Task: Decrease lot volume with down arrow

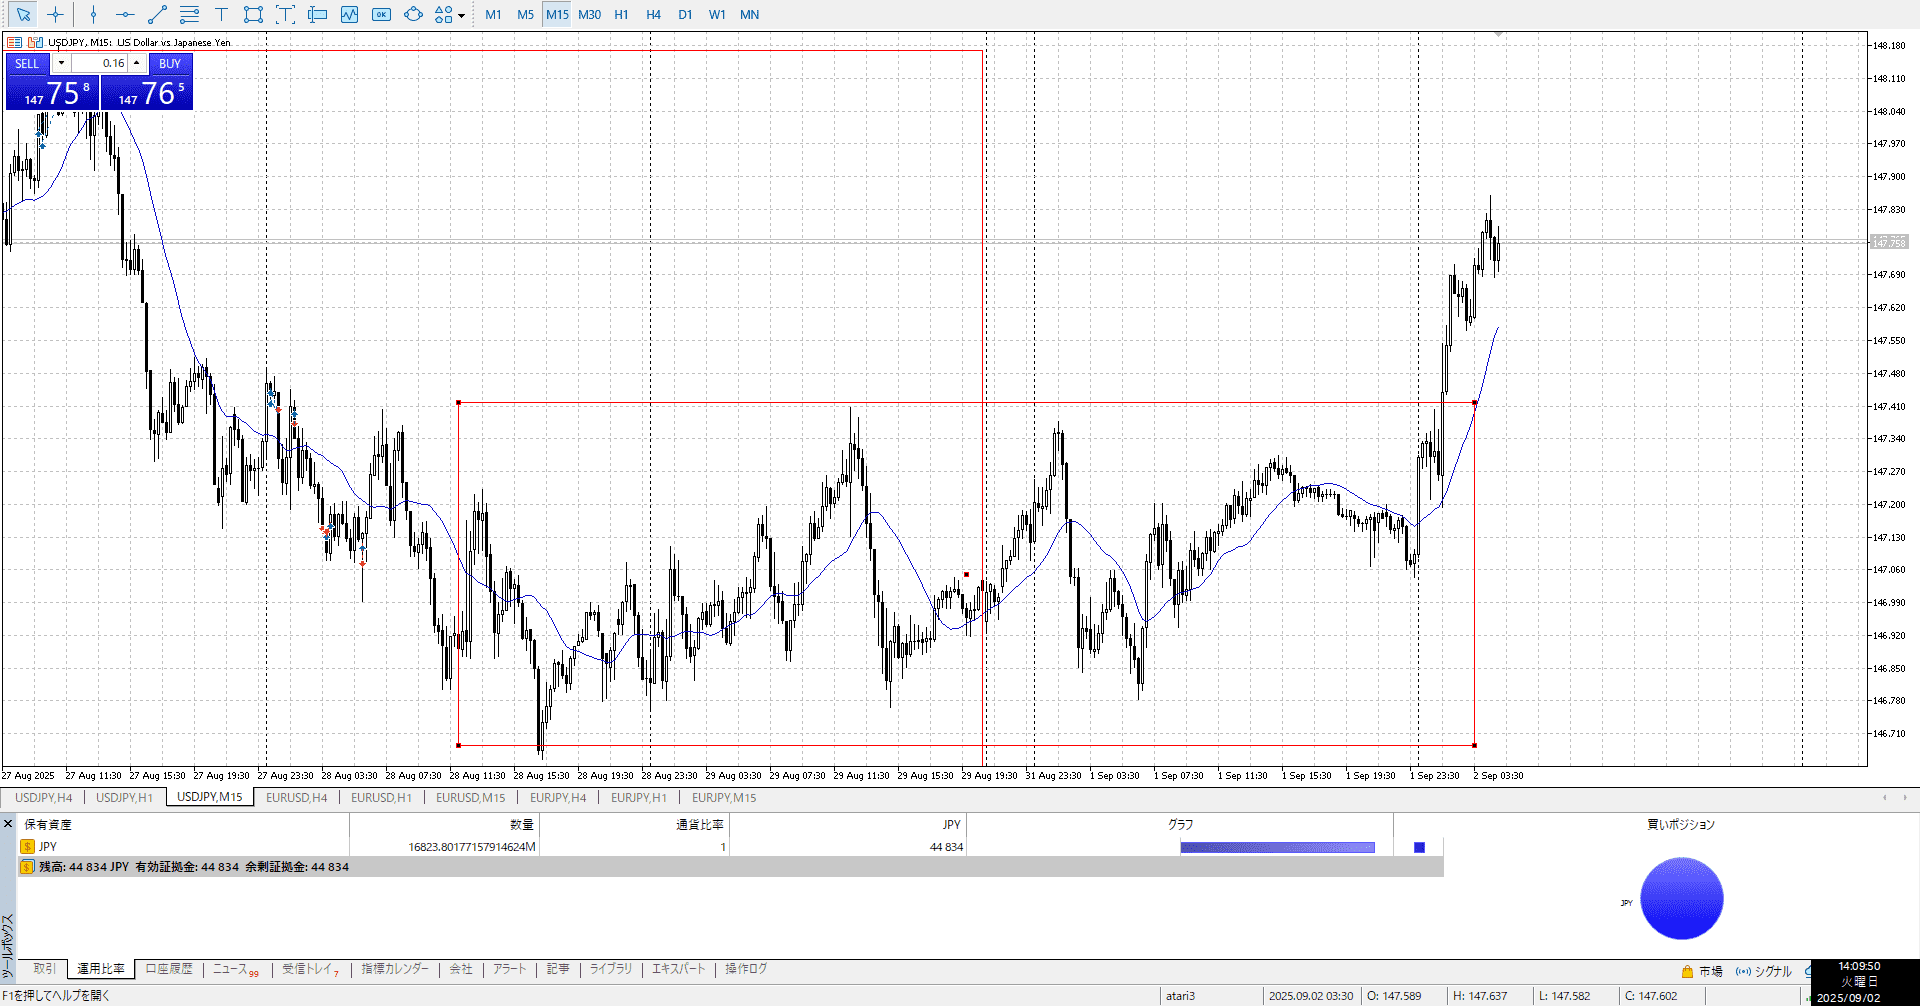Action: point(61,63)
